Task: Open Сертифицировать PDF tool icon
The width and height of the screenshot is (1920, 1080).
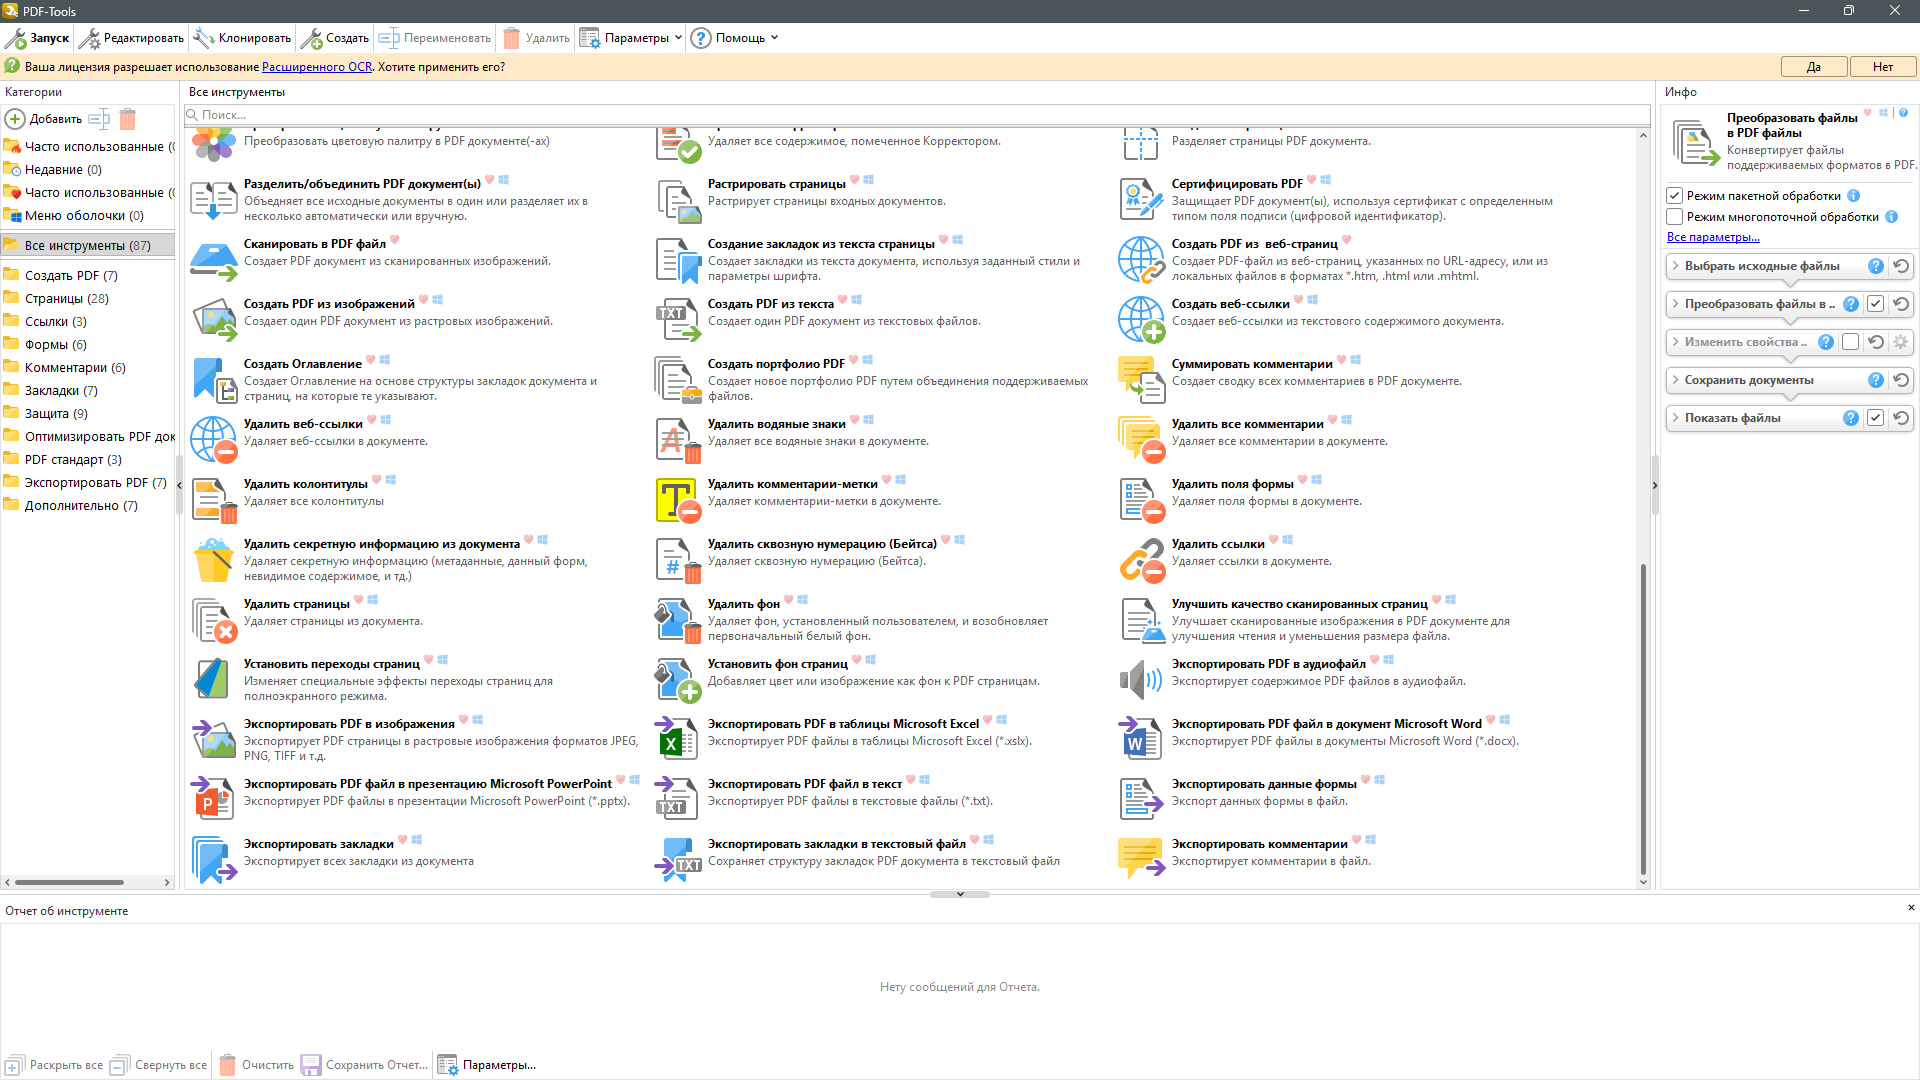Action: pyautogui.click(x=1142, y=200)
